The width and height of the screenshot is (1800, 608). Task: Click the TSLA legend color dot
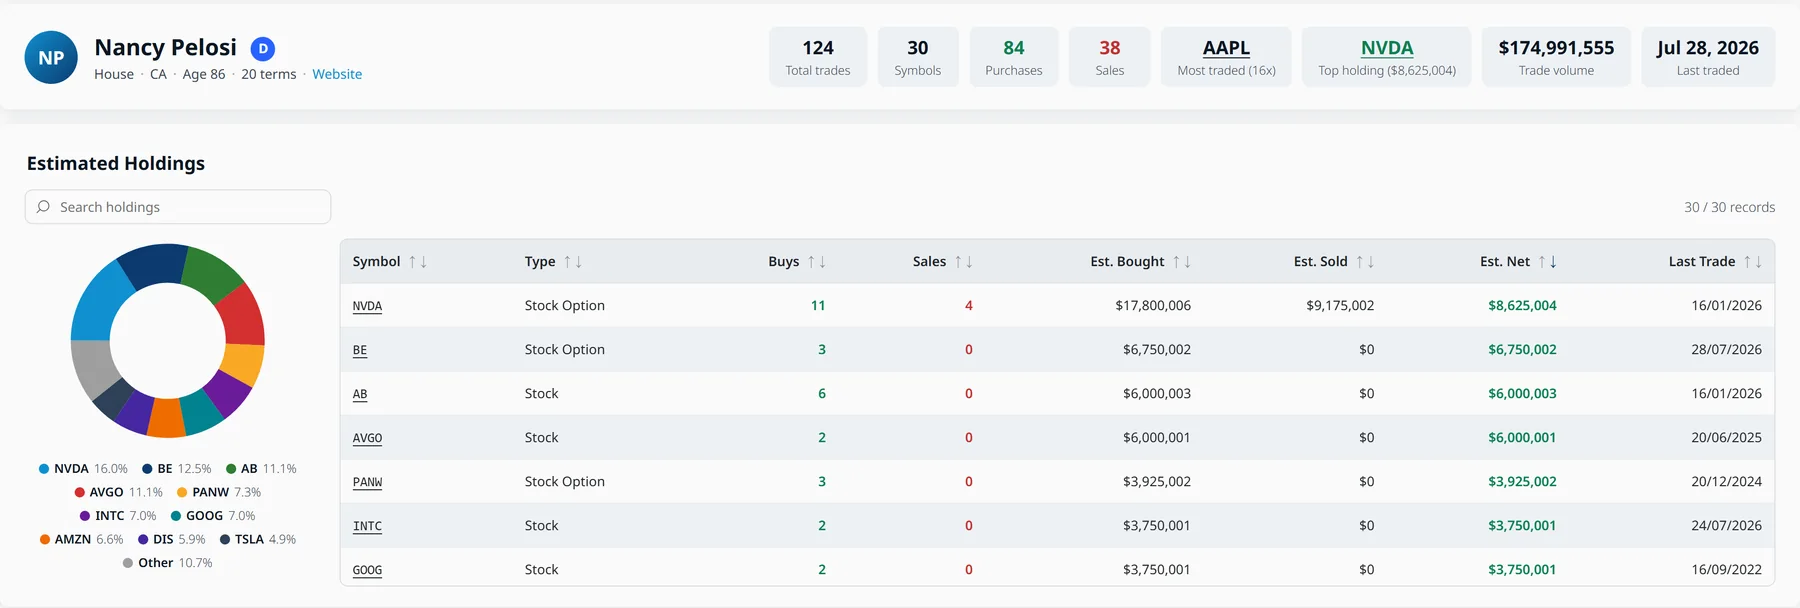(x=225, y=539)
